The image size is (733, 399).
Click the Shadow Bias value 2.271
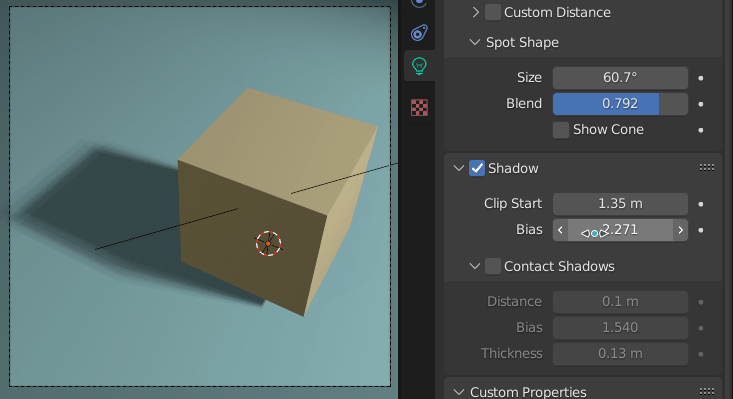(x=620, y=230)
